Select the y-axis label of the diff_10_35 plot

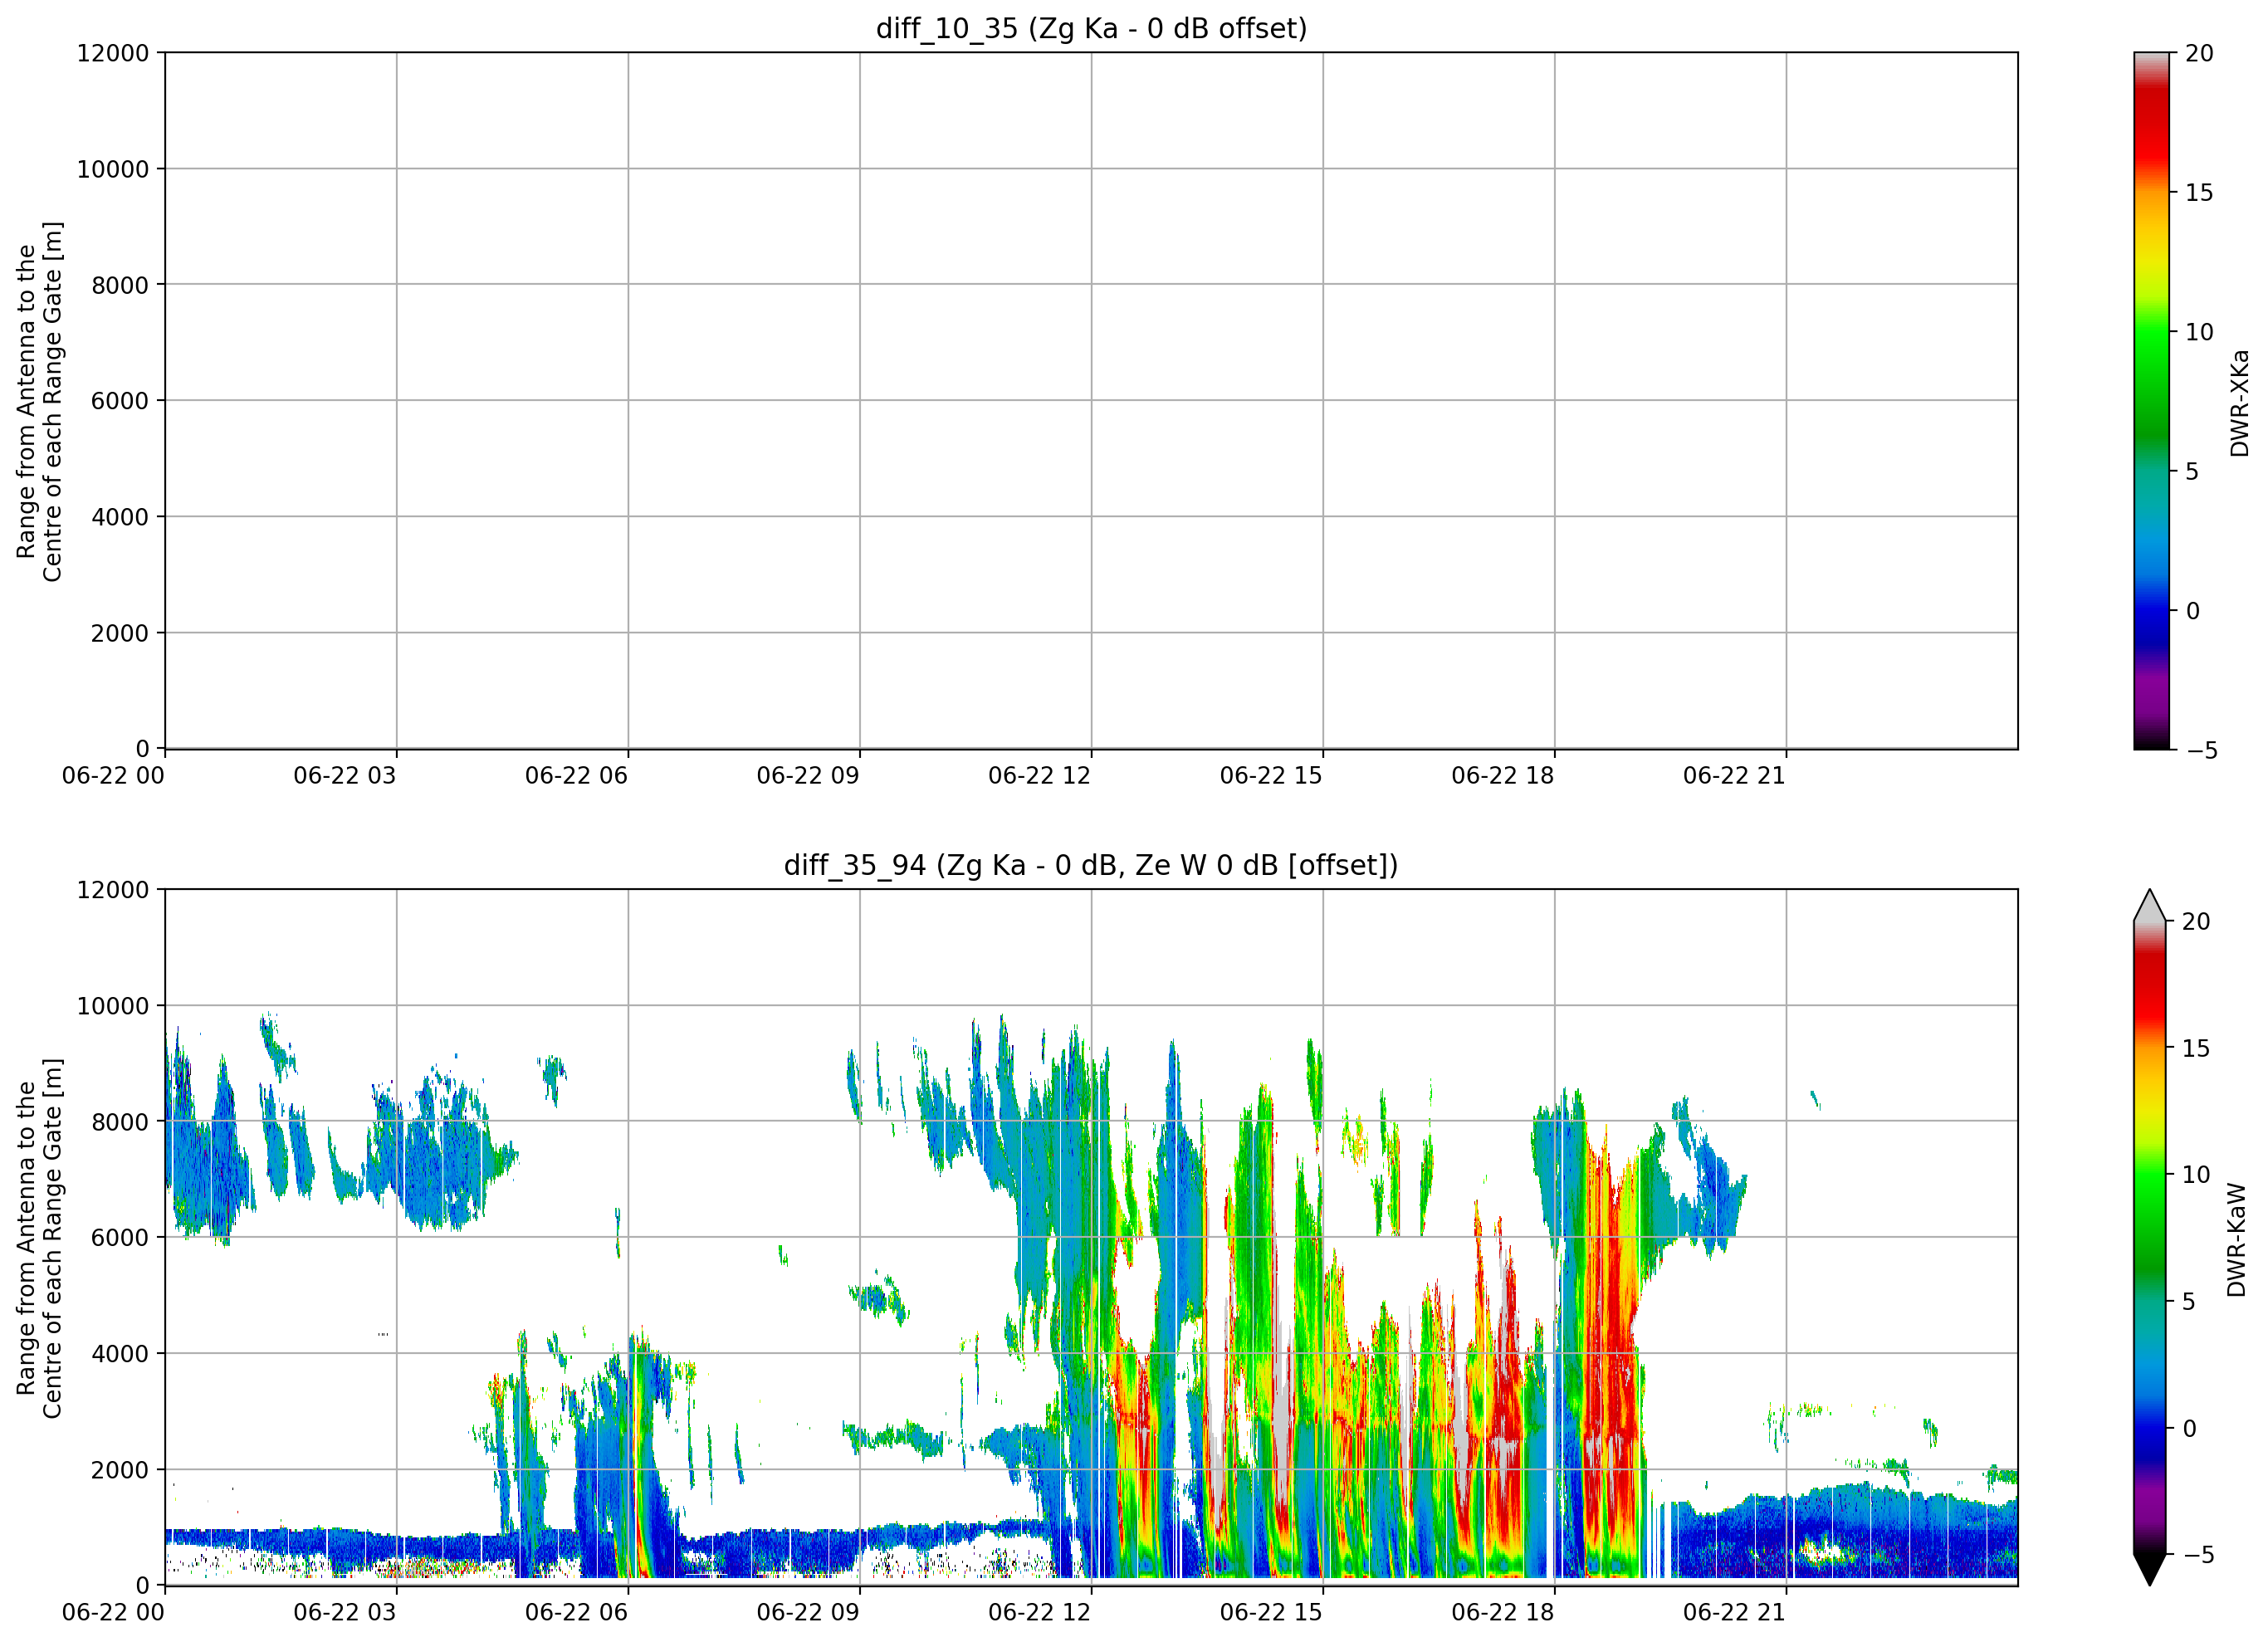(39, 401)
